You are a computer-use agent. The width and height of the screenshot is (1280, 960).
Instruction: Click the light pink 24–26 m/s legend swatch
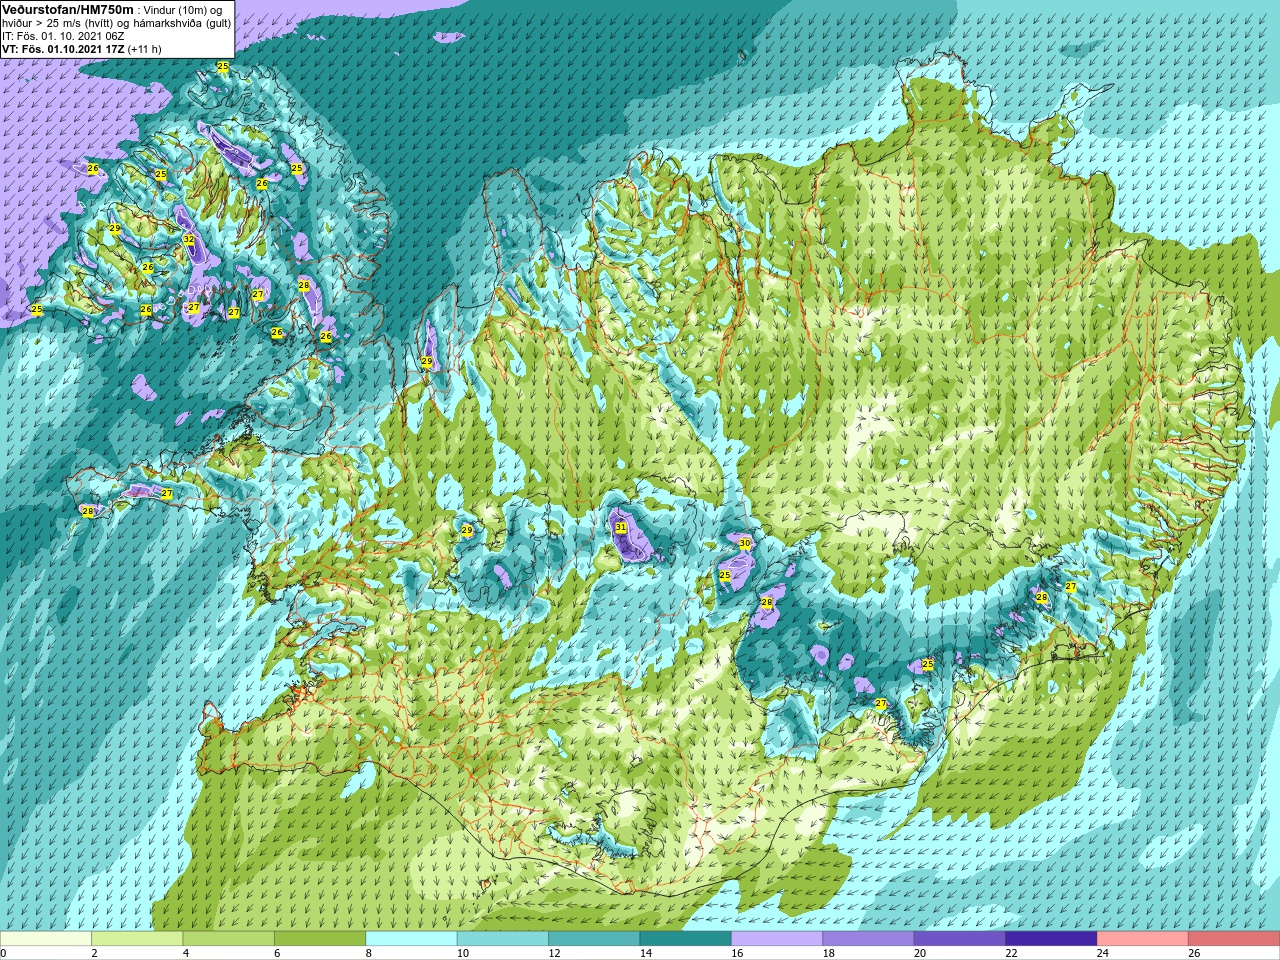pyautogui.click(x=1143, y=939)
